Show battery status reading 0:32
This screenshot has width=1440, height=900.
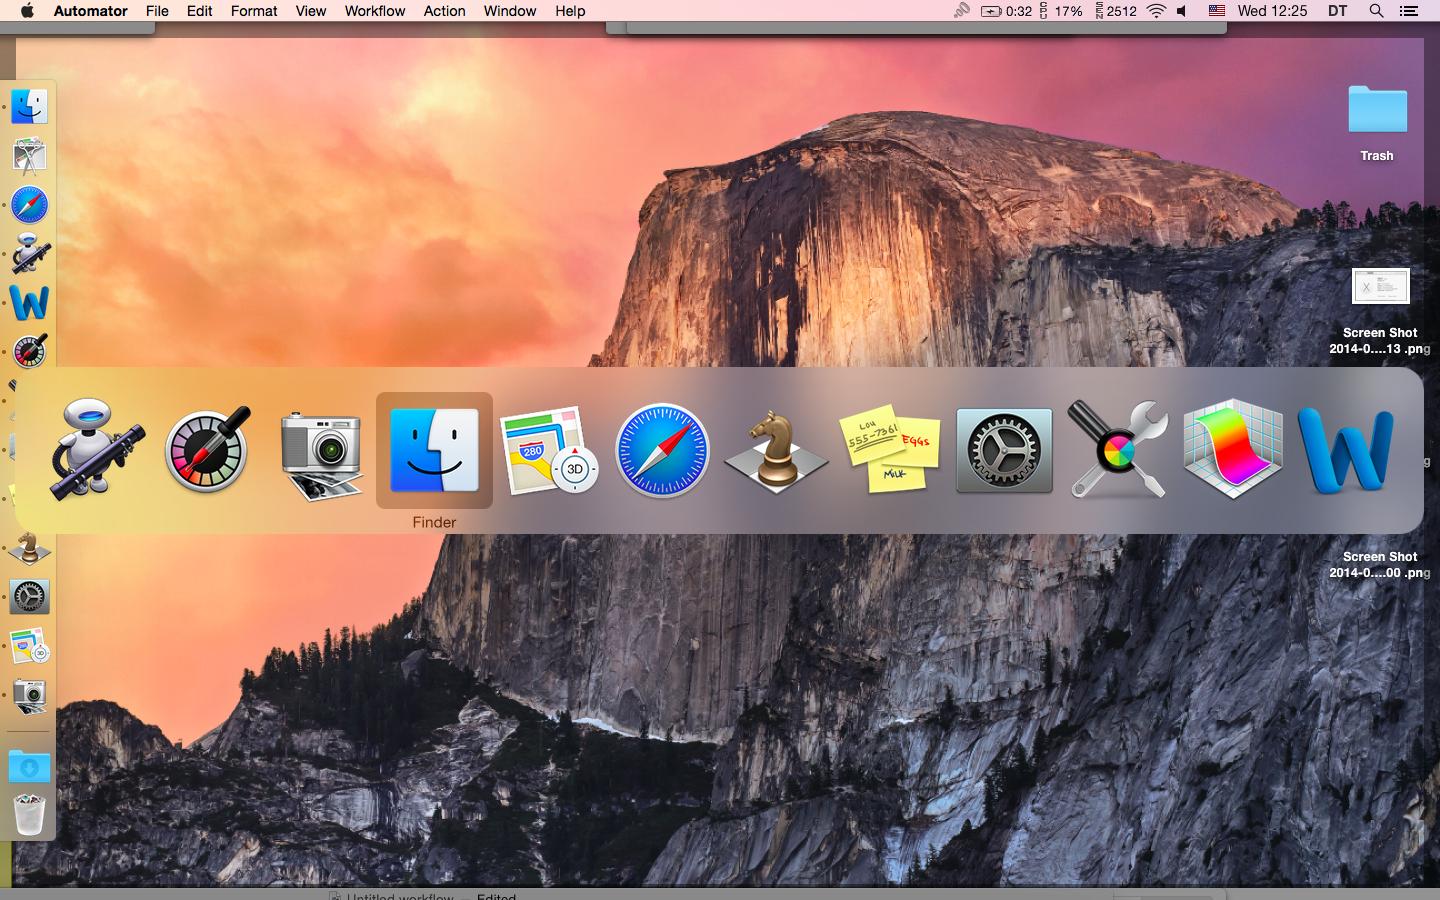click(1006, 11)
